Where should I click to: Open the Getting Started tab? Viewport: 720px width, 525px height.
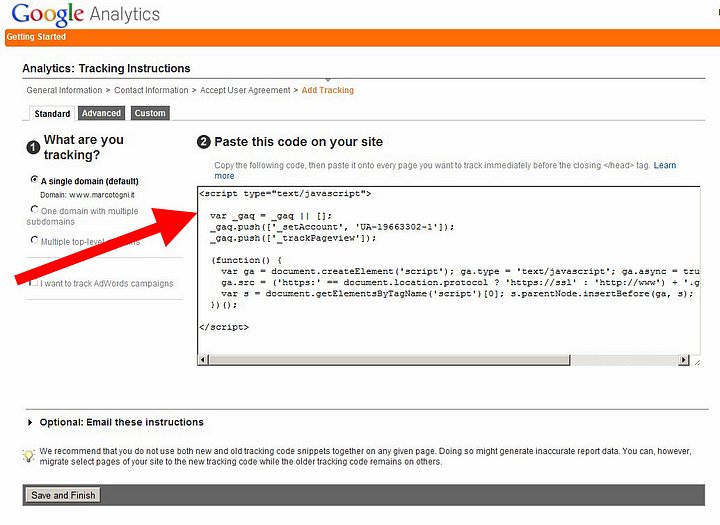36,37
